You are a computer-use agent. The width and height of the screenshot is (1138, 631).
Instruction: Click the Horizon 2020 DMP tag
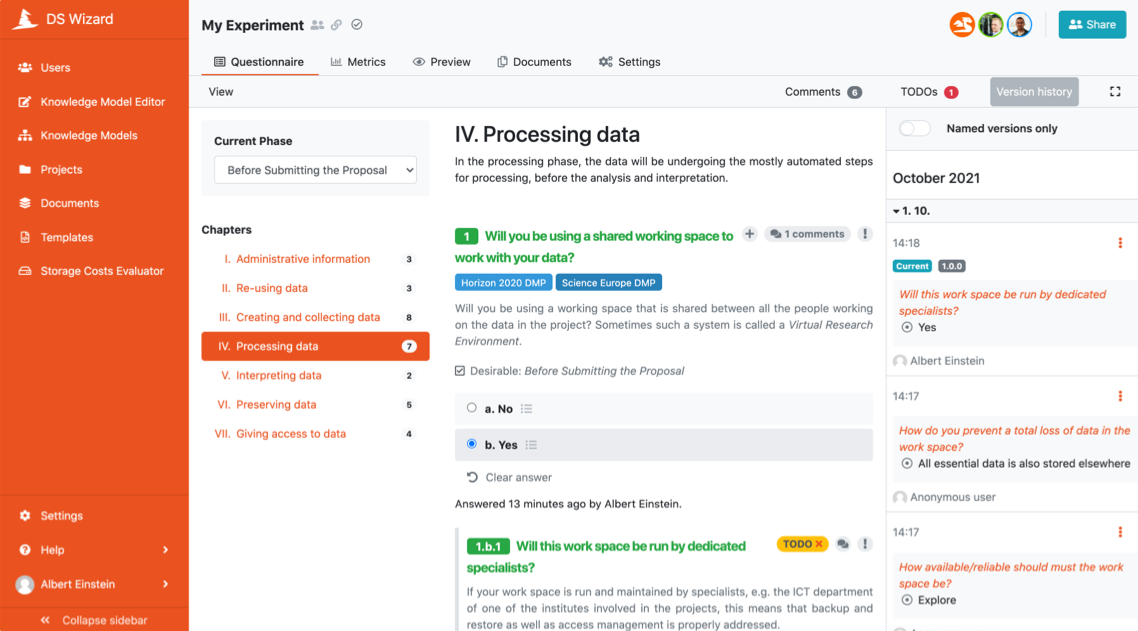[504, 282]
